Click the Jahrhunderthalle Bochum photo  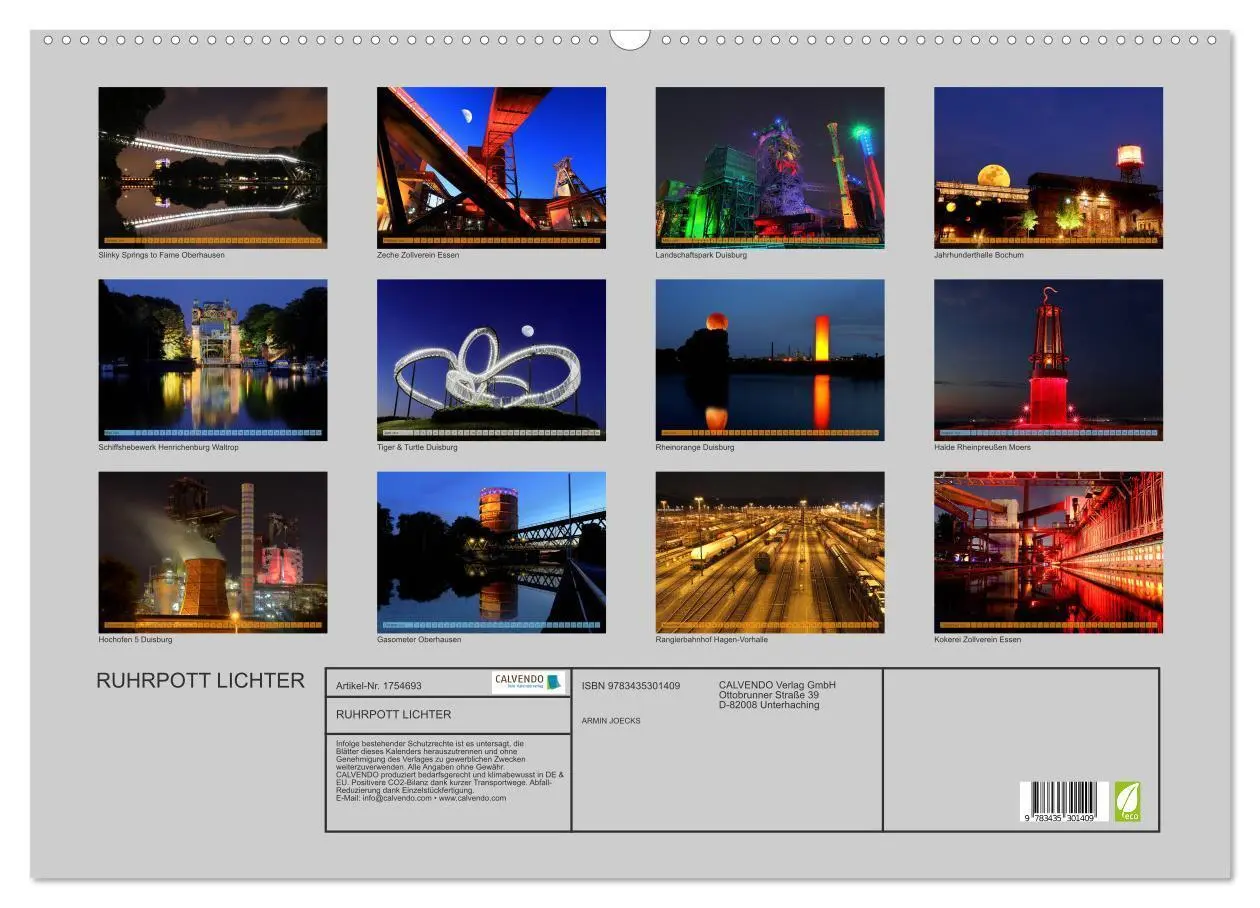[x=1048, y=167]
